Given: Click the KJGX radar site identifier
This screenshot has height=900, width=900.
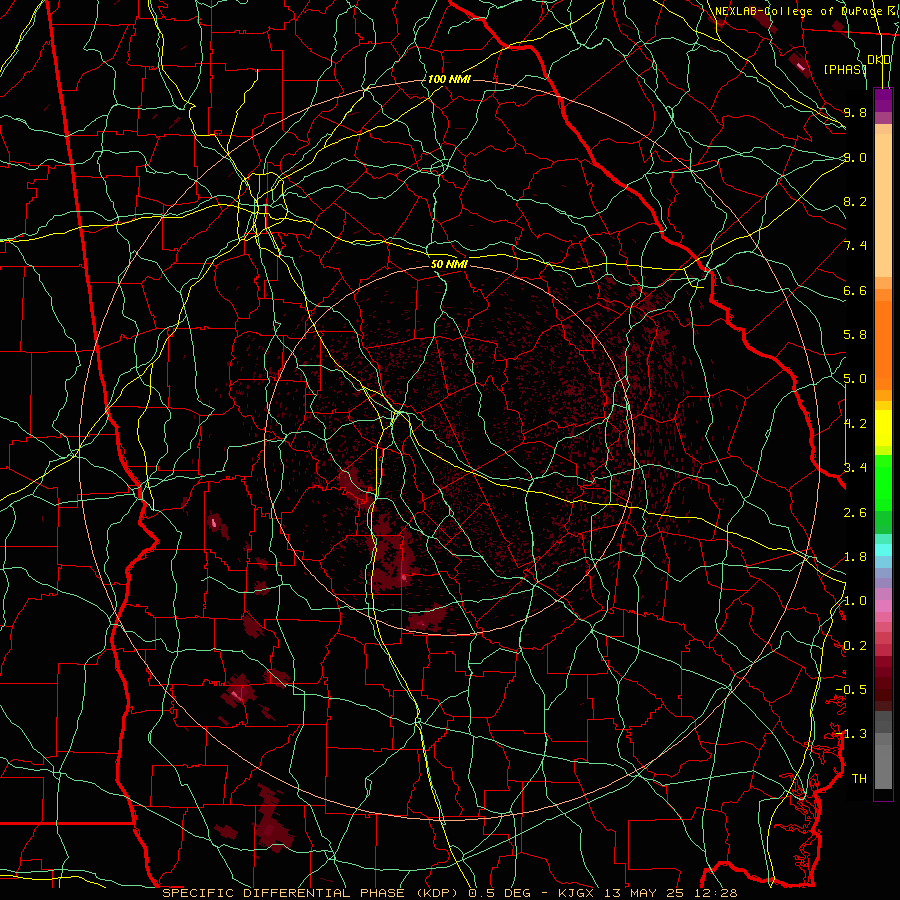Looking at the screenshot, I should [575, 893].
